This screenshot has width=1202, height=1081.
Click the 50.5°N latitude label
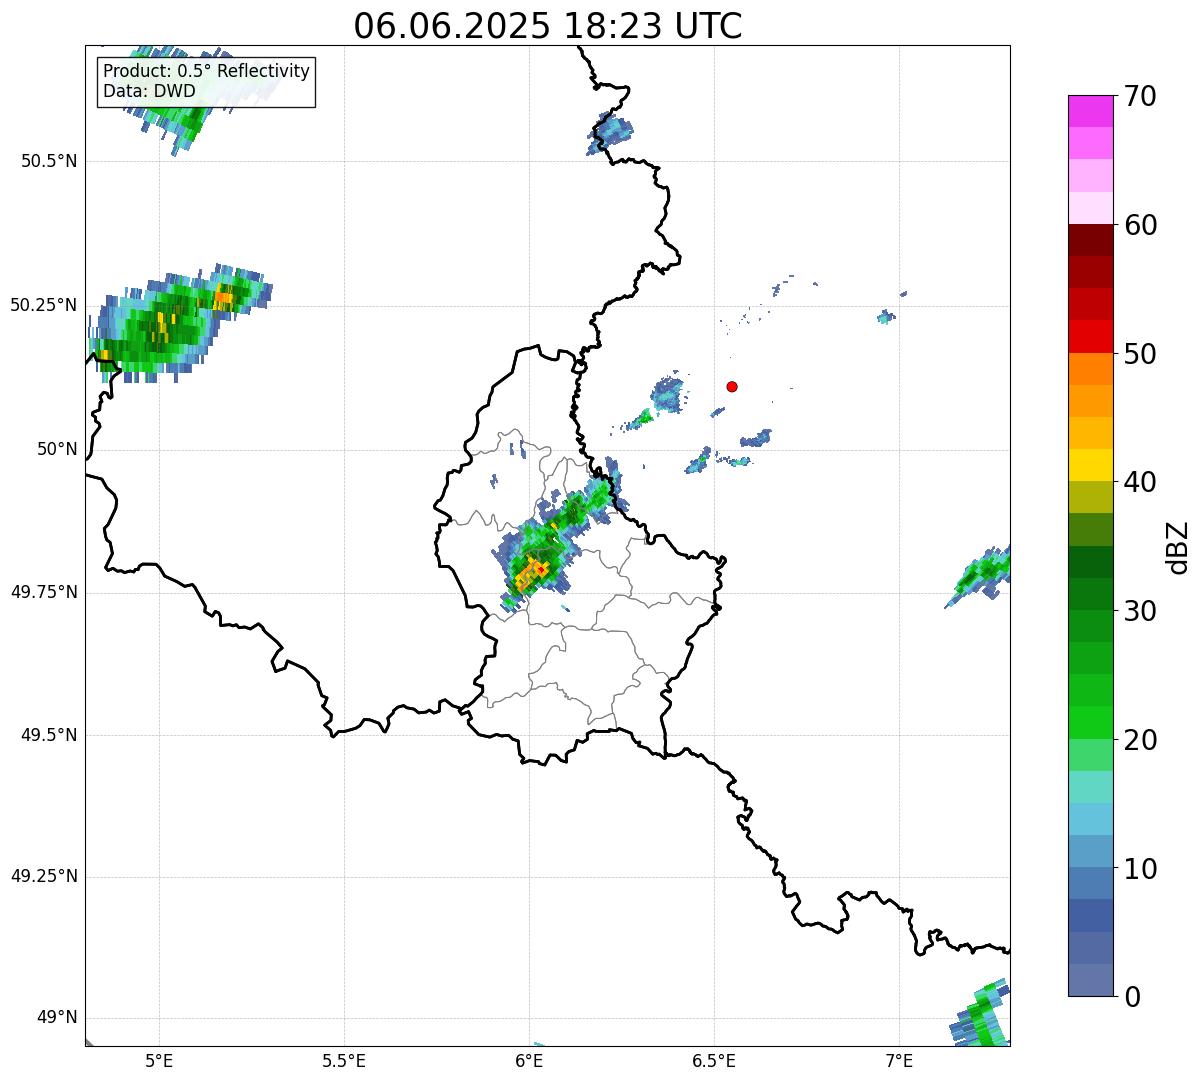(x=49, y=161)
